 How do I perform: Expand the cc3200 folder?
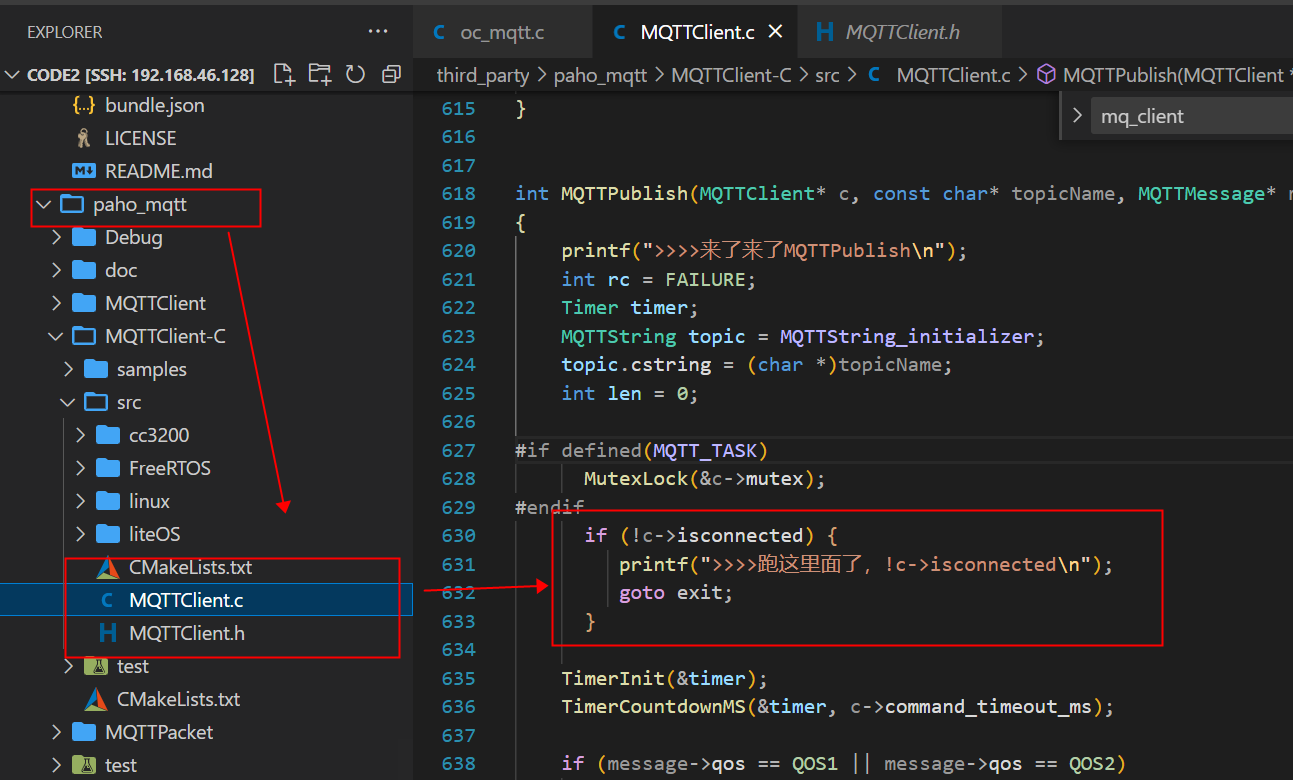[x=81, y=436]
